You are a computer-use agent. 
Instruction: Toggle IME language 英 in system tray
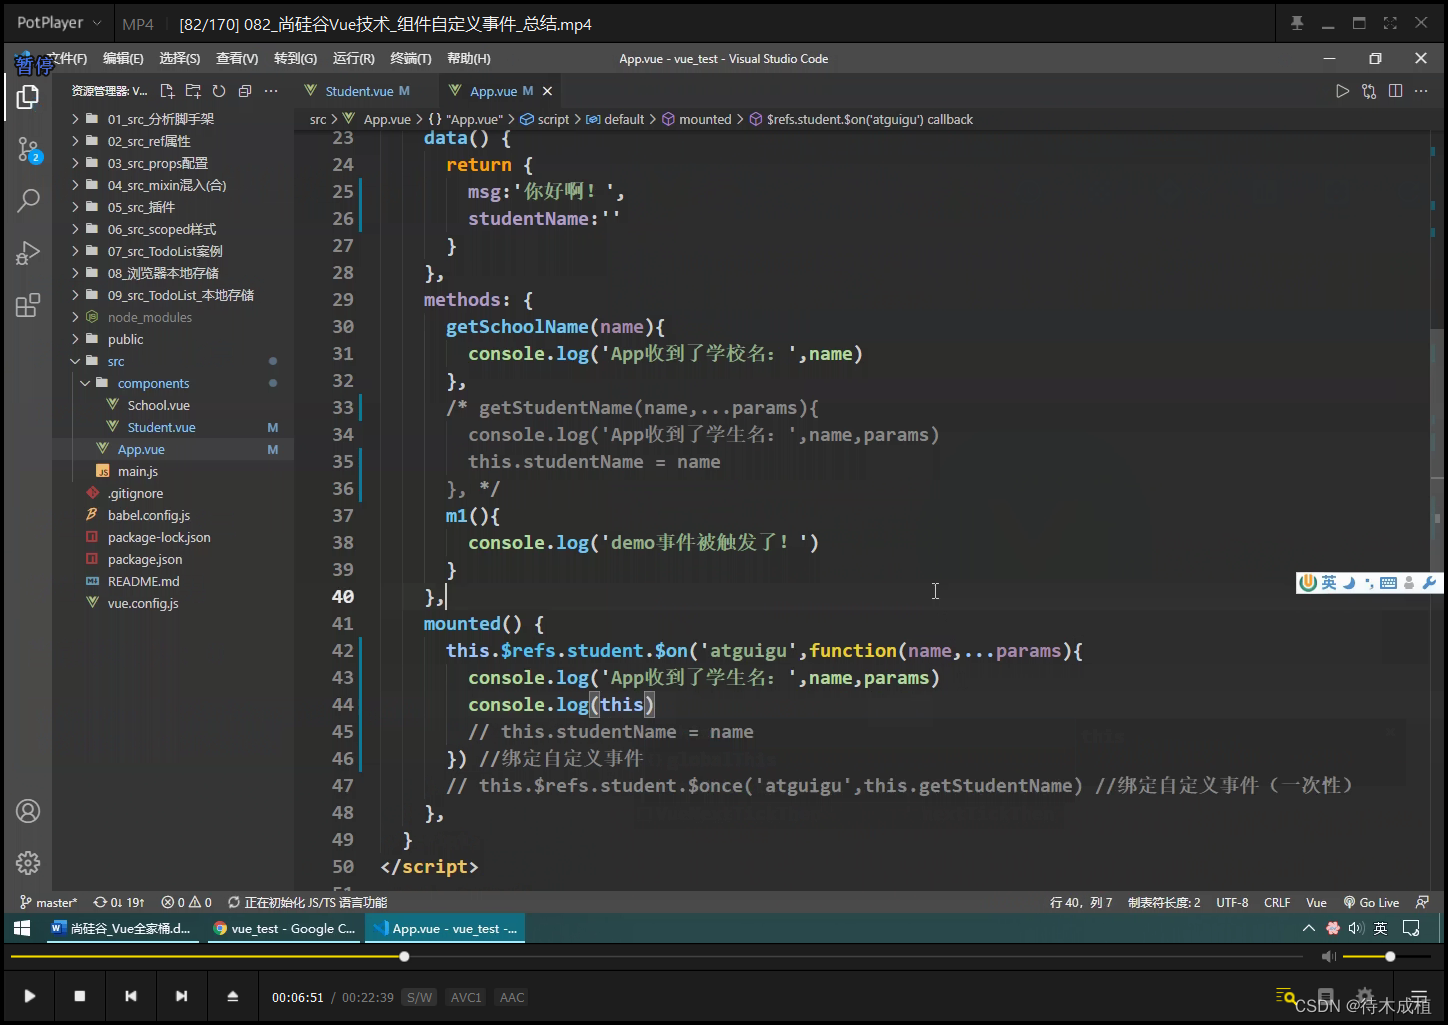coord(1380,928)
